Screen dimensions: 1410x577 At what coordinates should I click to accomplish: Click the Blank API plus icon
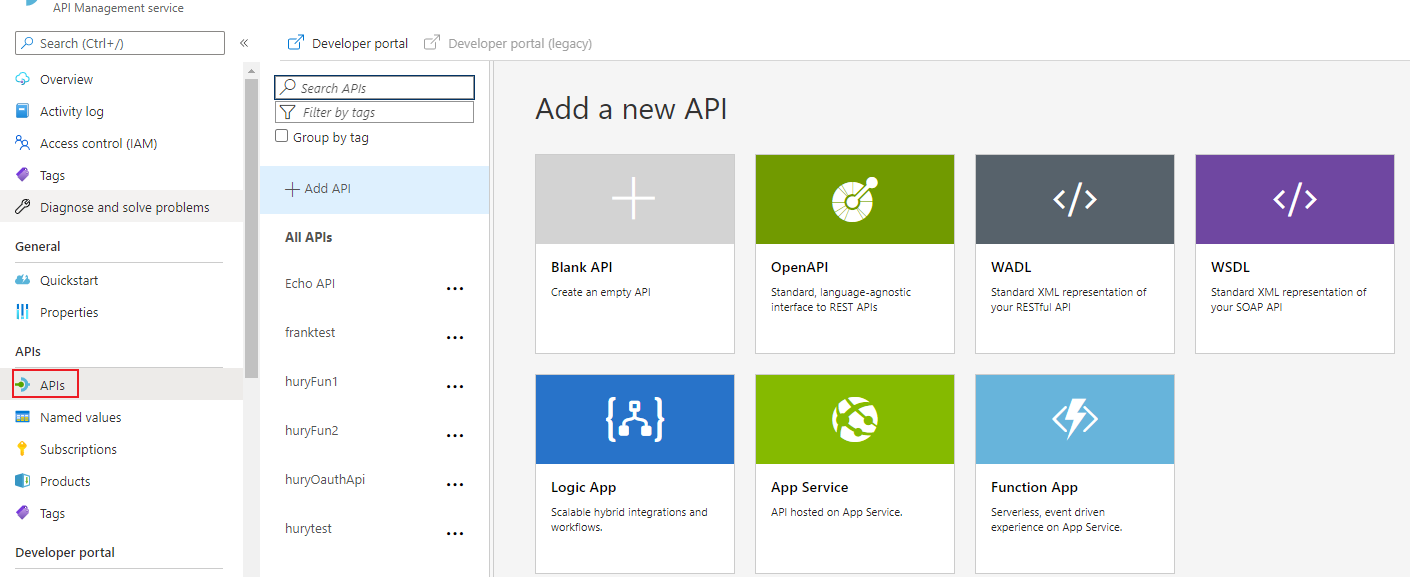click(635, 199)
